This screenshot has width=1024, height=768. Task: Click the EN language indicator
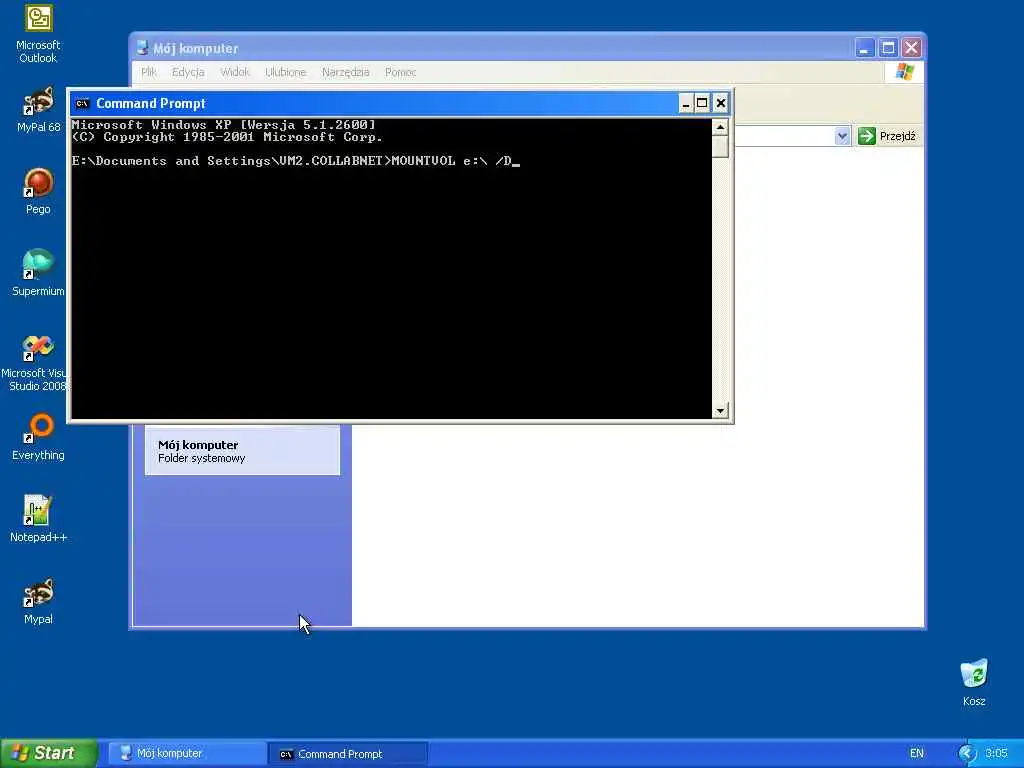point(917,754)
